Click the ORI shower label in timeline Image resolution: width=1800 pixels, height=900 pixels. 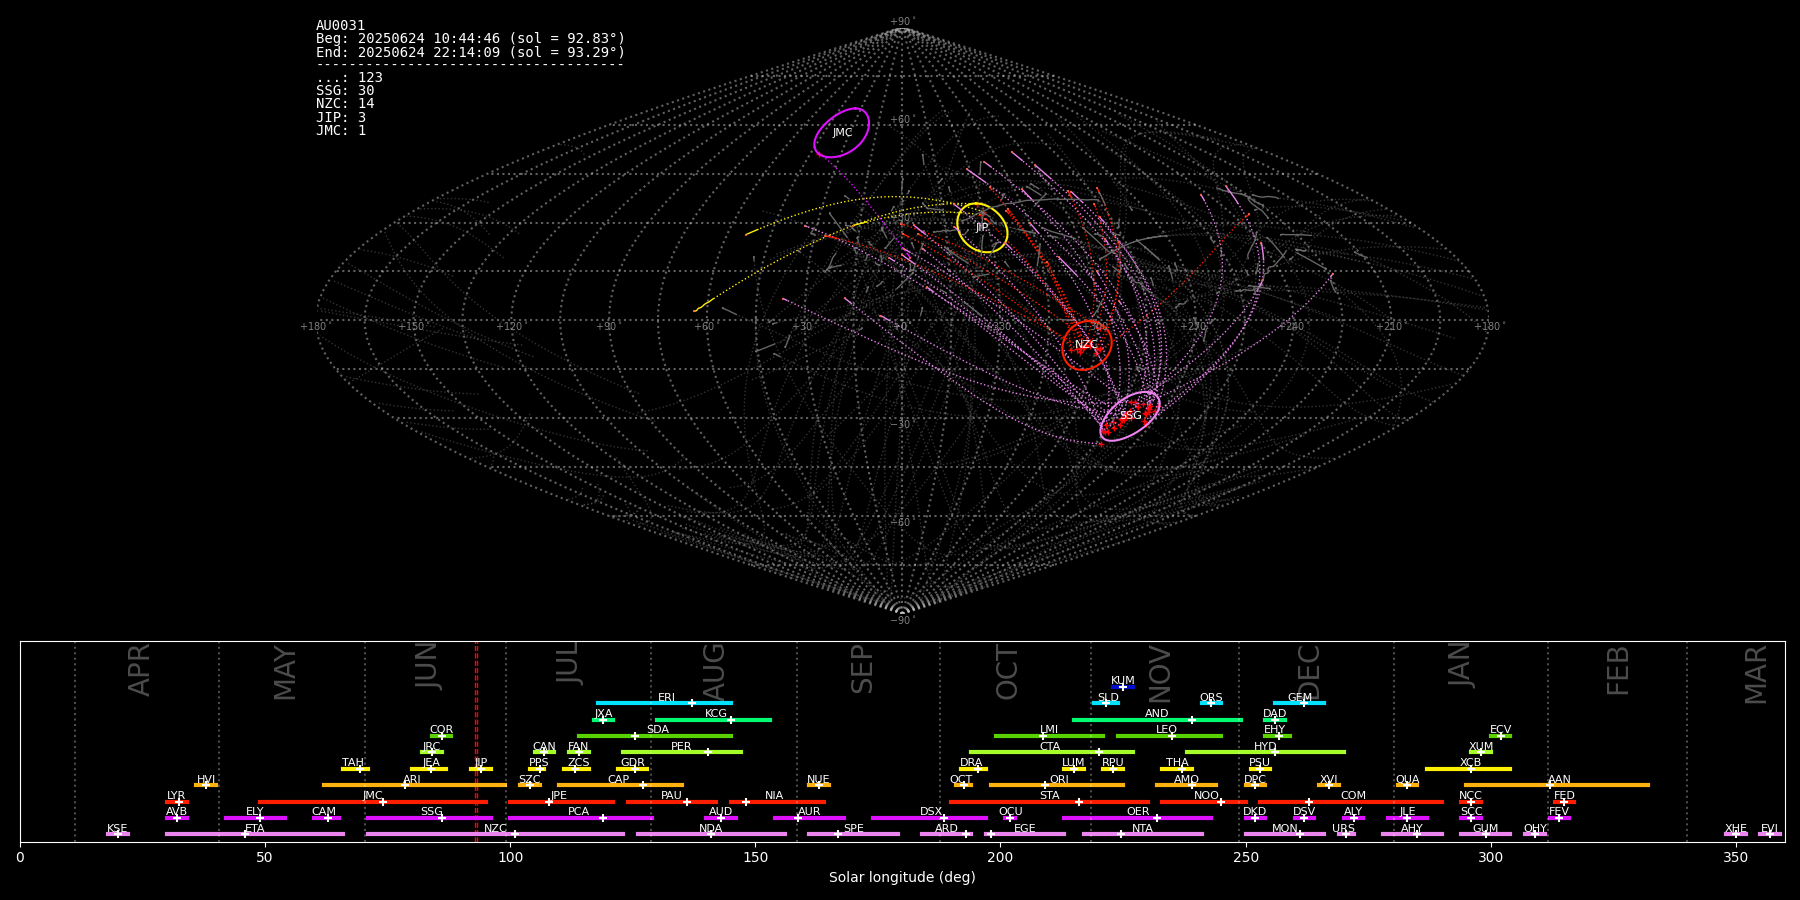(1059, 780)
